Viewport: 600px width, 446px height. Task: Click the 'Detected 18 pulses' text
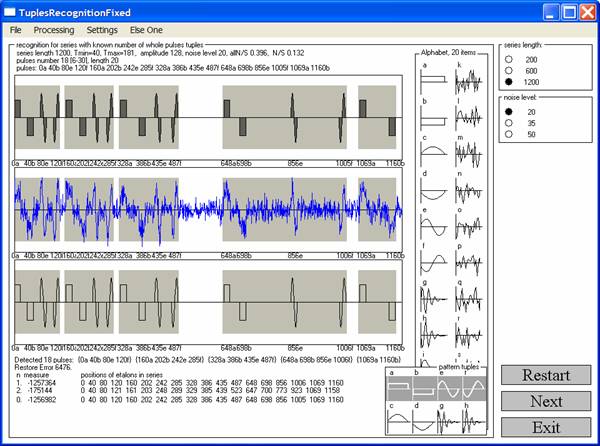pyautogui.click(x=44, y=360)
